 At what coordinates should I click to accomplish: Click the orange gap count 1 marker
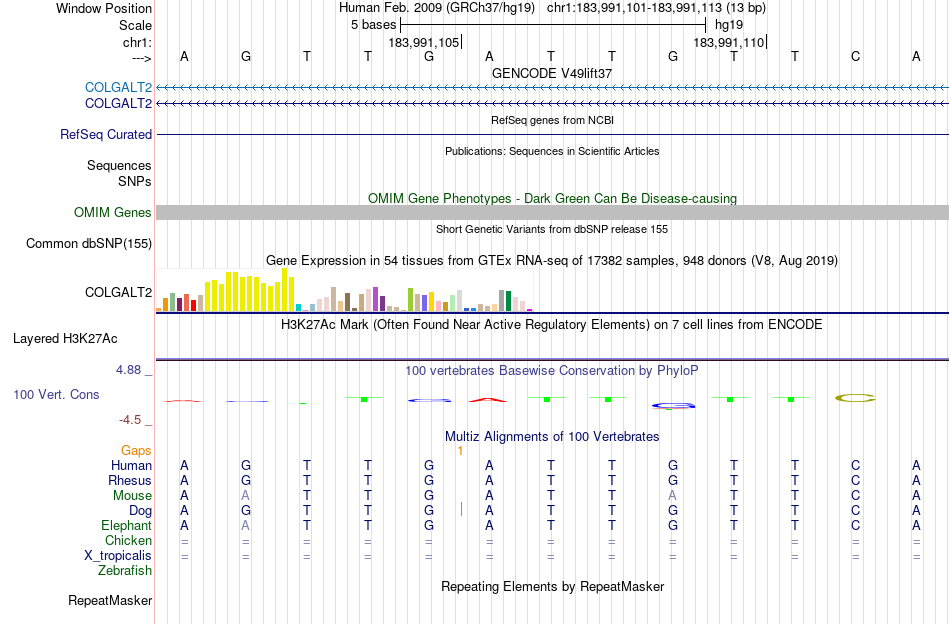point(460,451)
